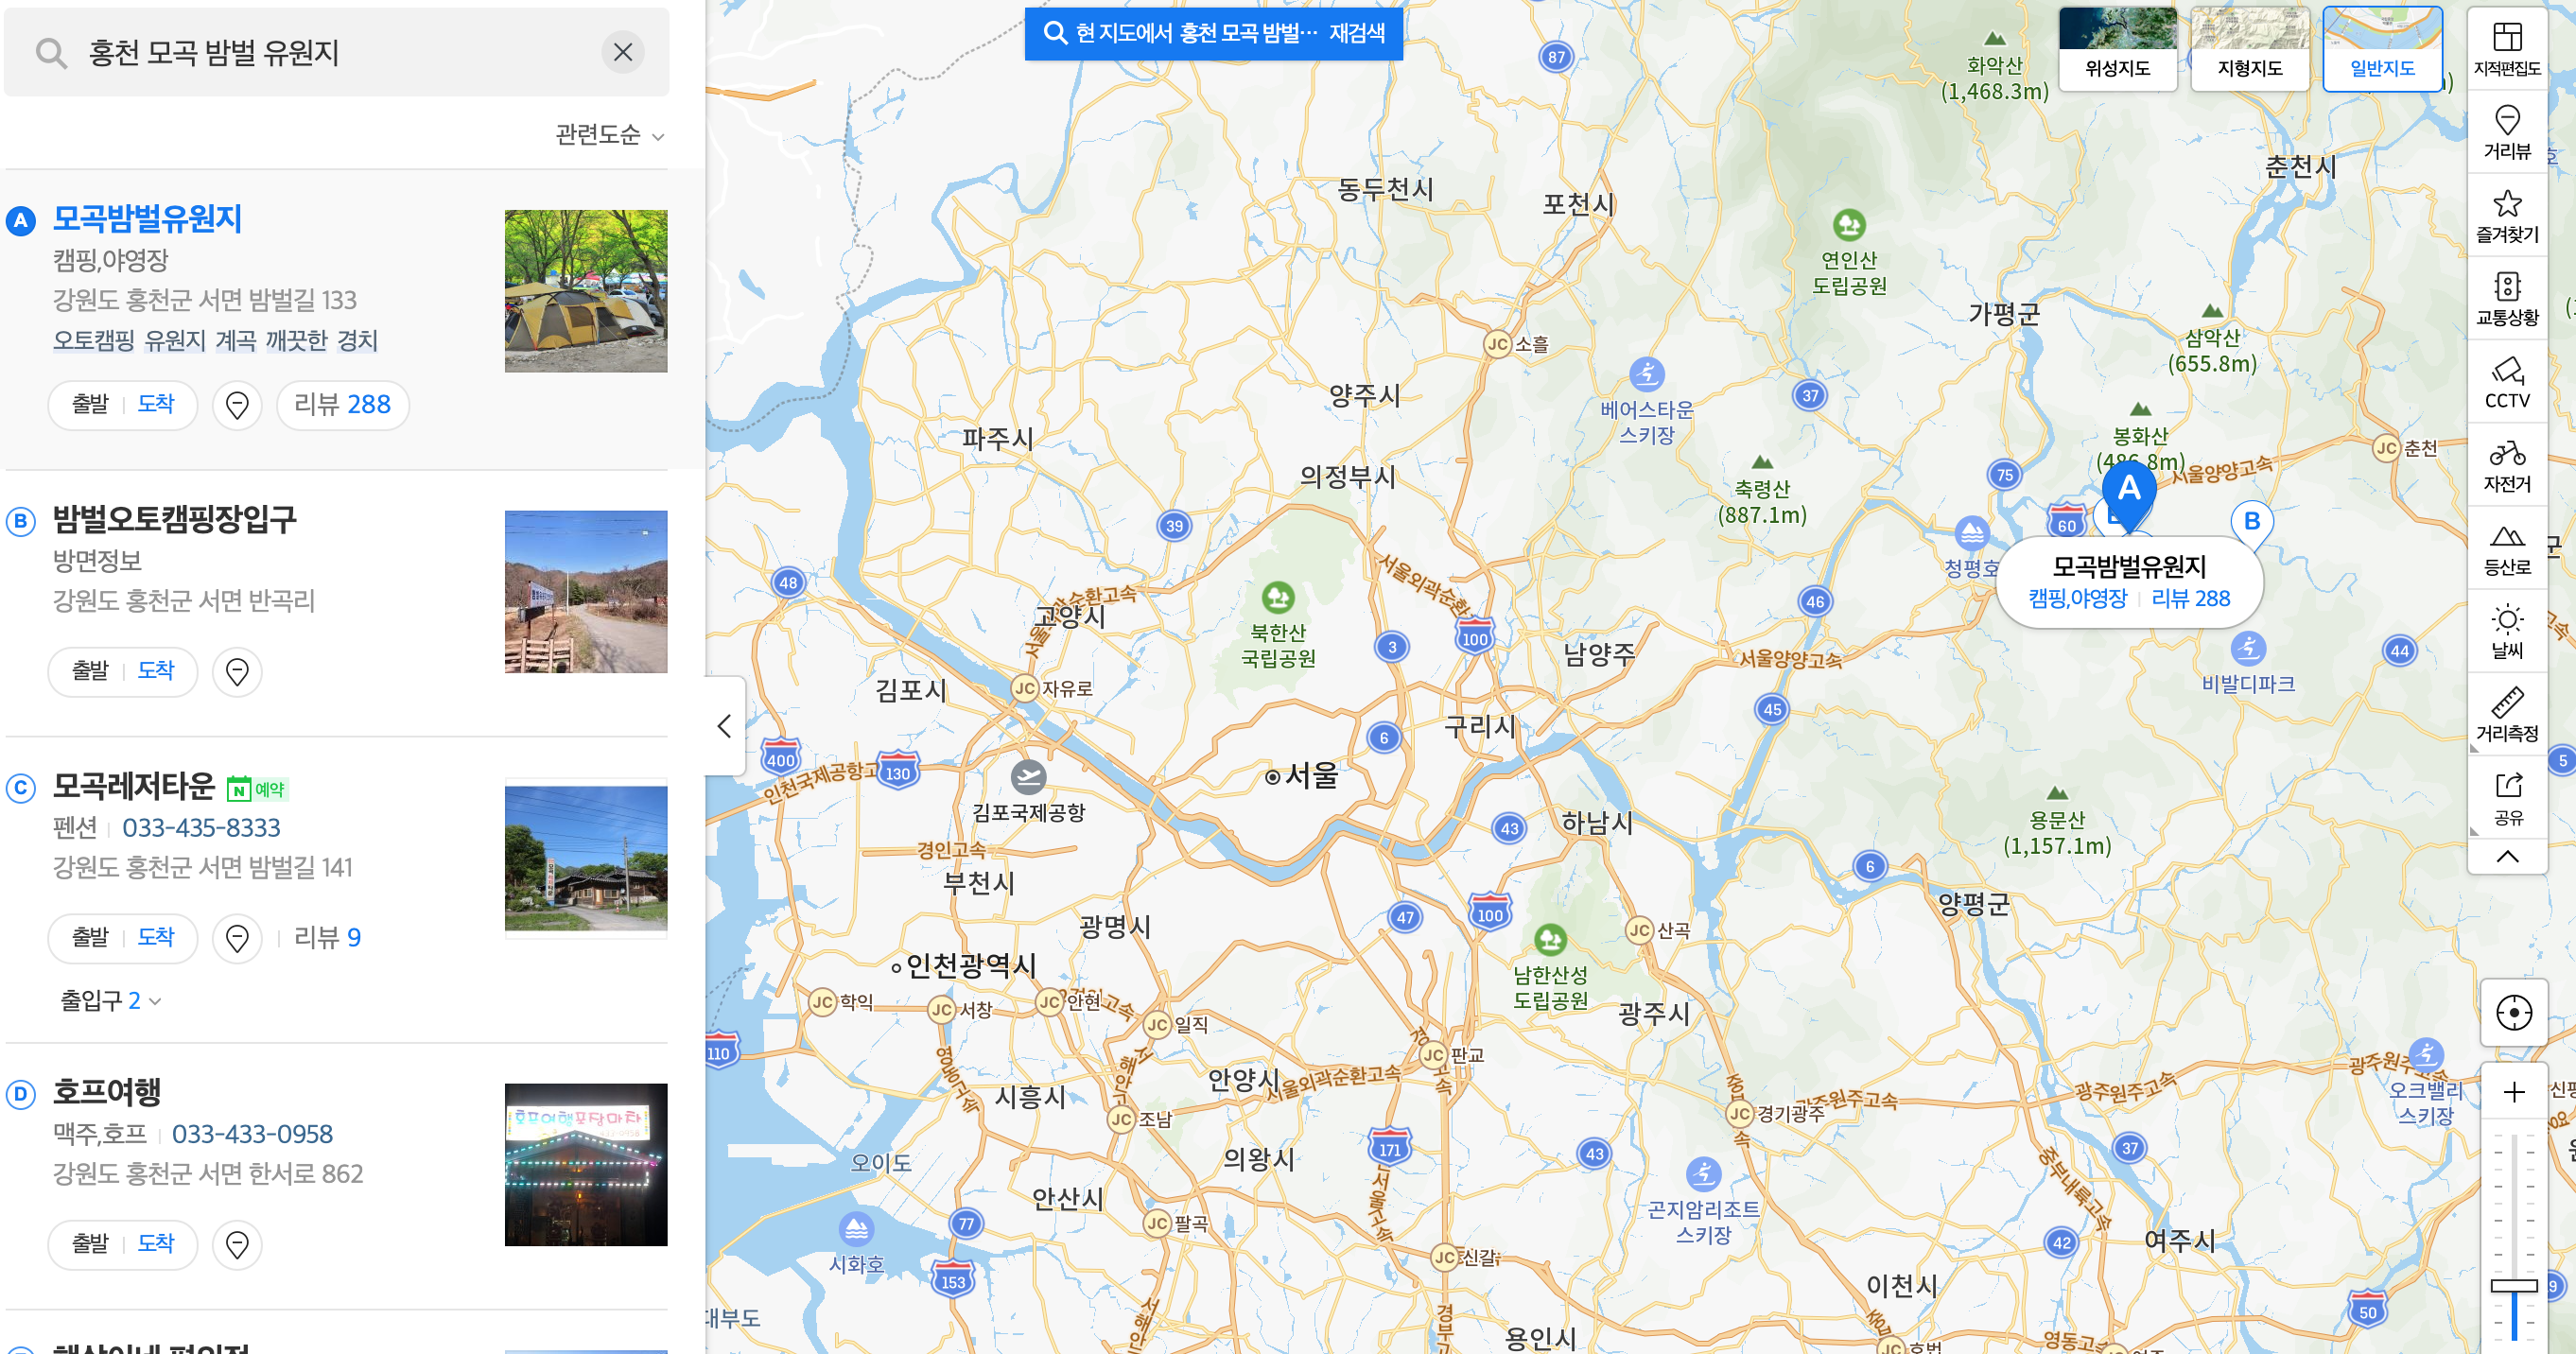Open the 즐겨찾기 favorites tool
The height and width of the screenshot is (1354, 2576).
2507,215
